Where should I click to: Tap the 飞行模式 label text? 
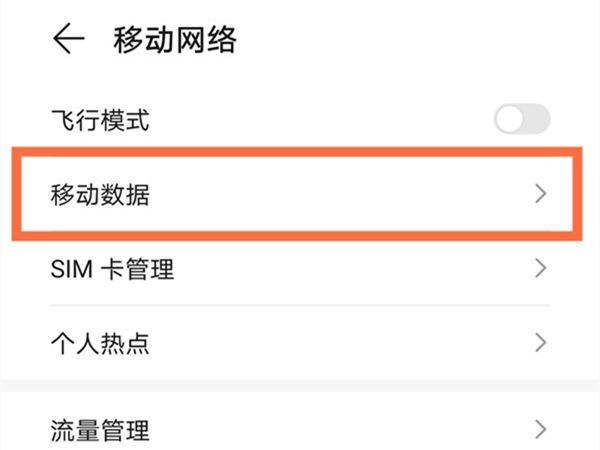(x=100, y=120)
